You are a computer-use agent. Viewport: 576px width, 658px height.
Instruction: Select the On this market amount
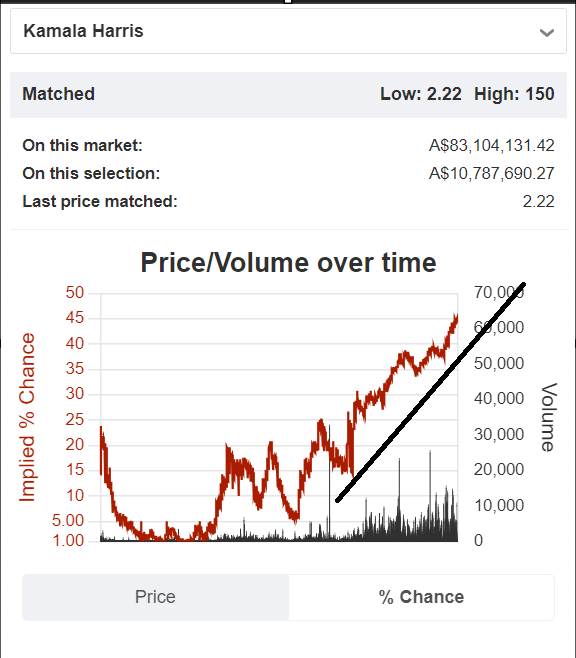pyautogui.click(x=491, y=146)
